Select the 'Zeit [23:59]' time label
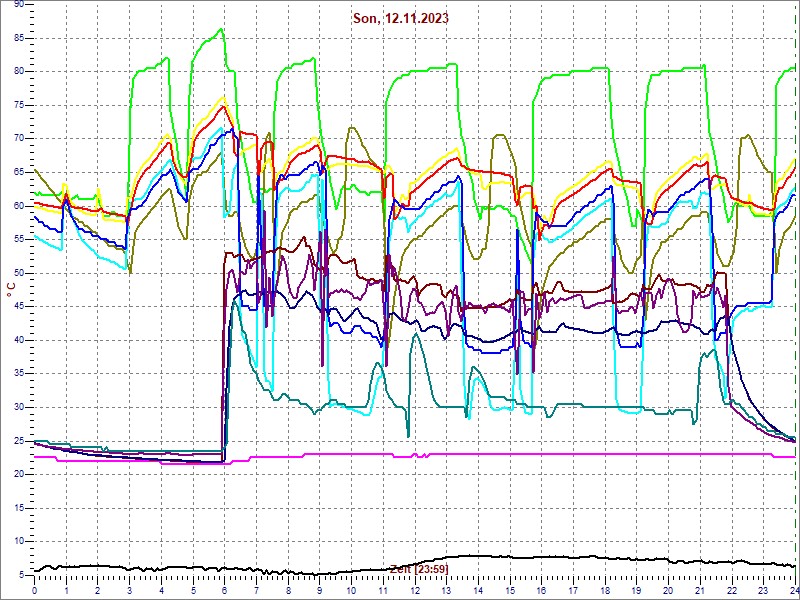 (419, 568)
